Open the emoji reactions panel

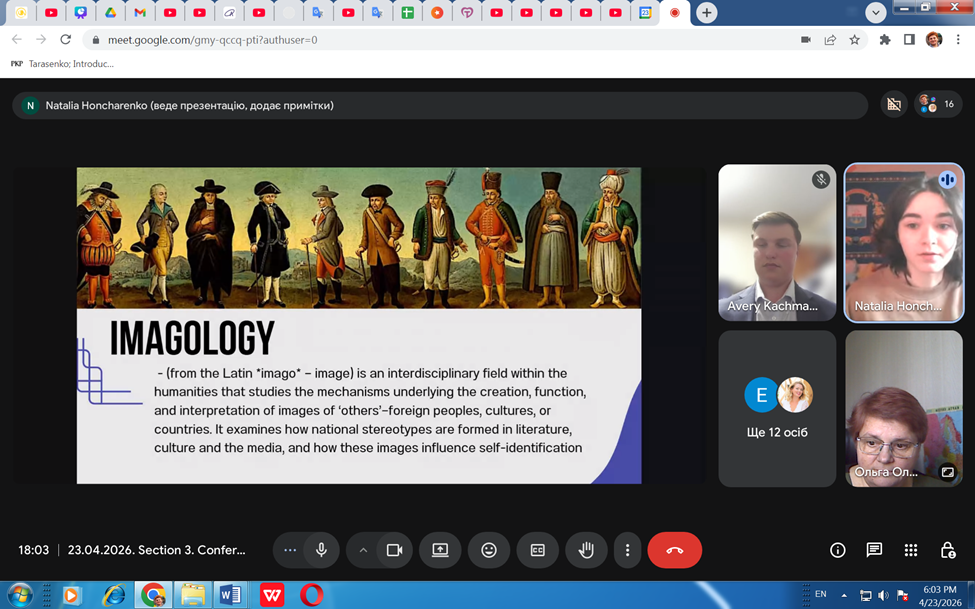pos(489,550)
